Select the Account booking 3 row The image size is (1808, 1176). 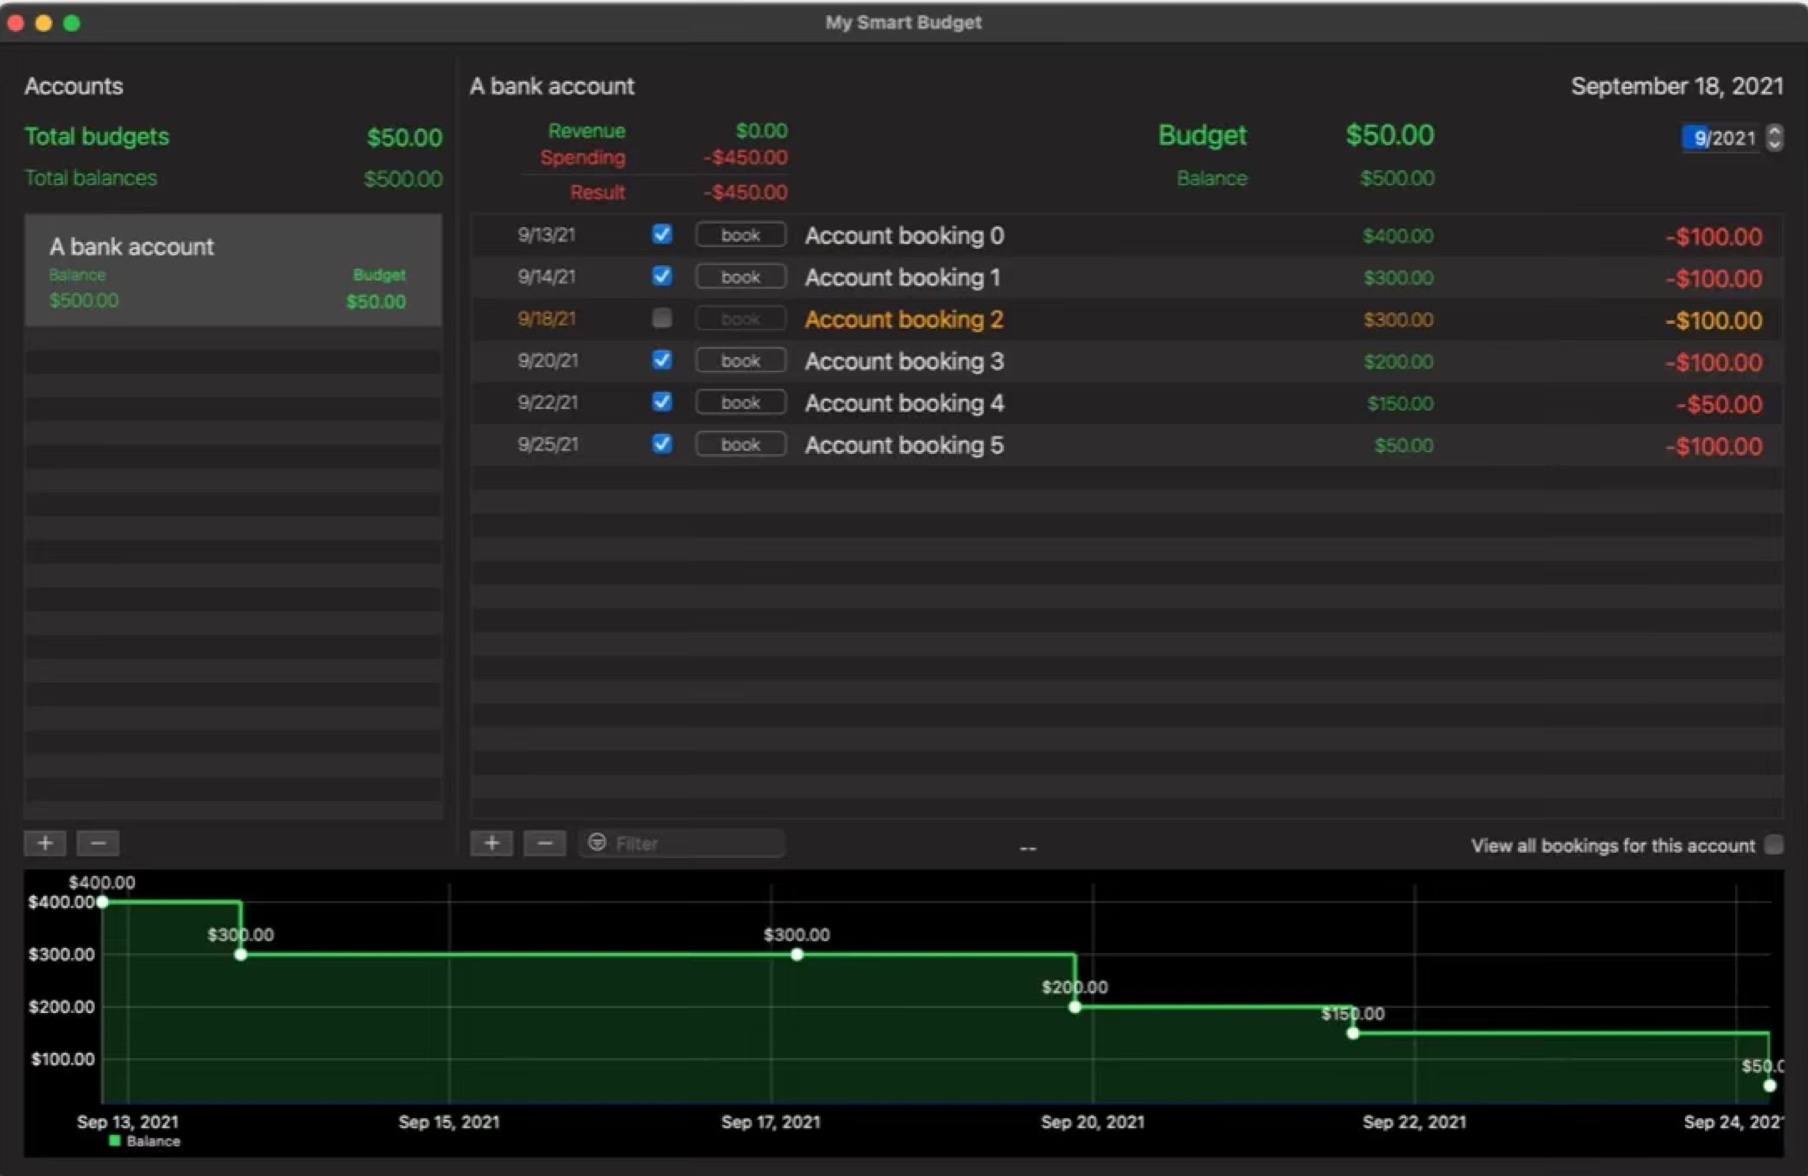coord(1127,361)
